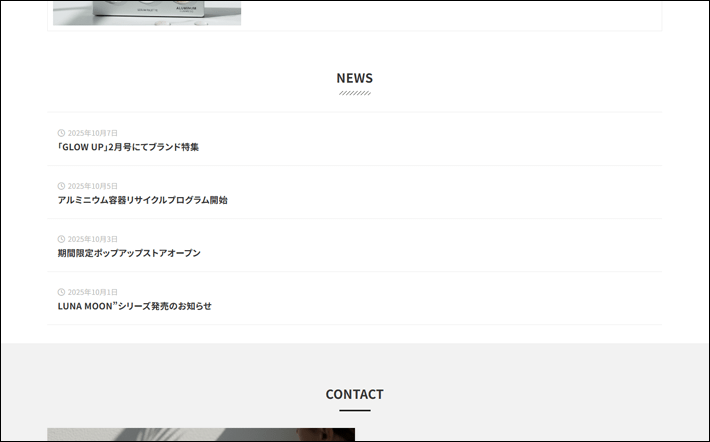Click the clock icon beside 2025年10月7日
Screen dimensions: 710x442
point(62,133)
